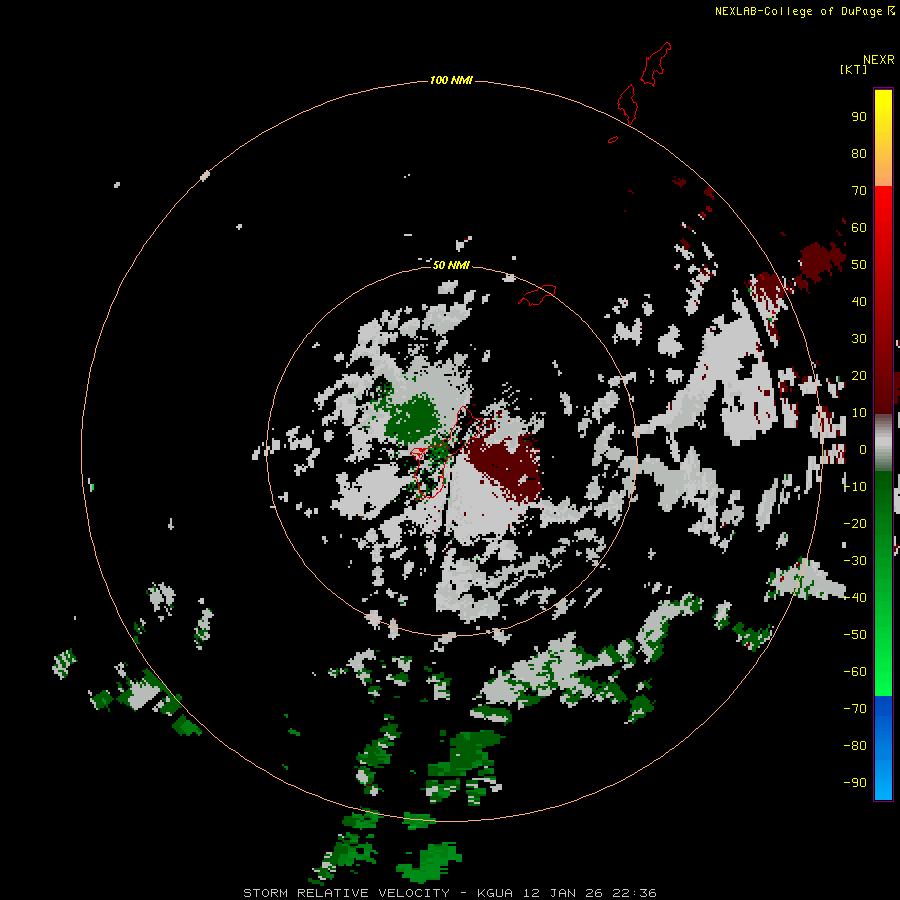Click the -80 value on the velocity scale
This screenshot has width=900, height=900.
tap(855, 746)
